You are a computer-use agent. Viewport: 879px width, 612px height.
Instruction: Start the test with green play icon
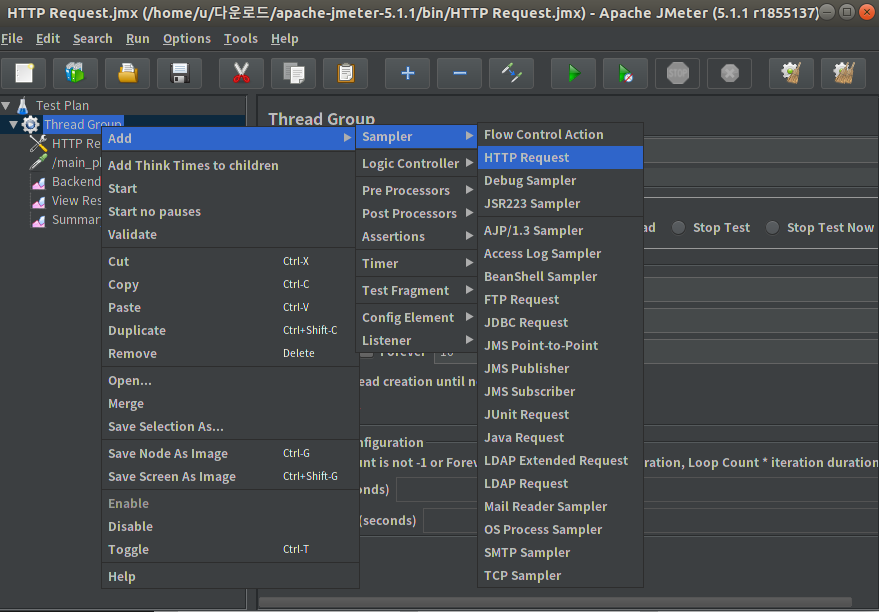coord(573,73)
